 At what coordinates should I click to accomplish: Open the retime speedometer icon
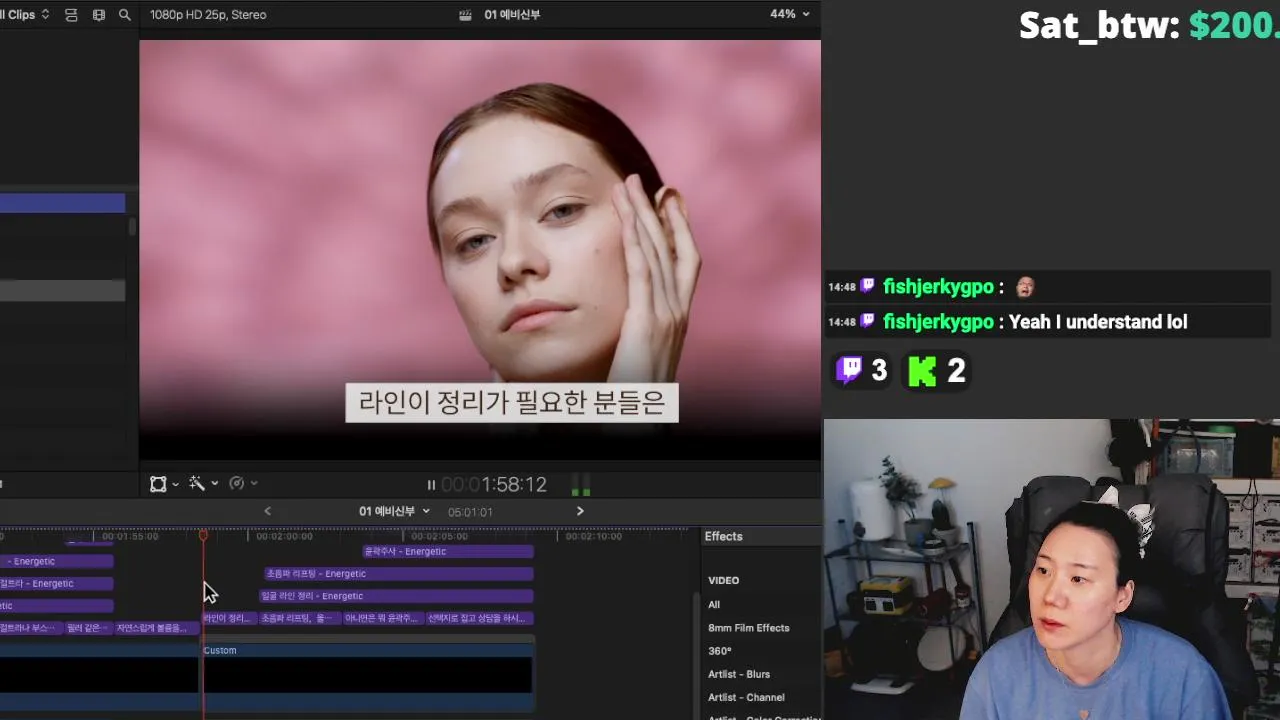[x=236, y=484]
